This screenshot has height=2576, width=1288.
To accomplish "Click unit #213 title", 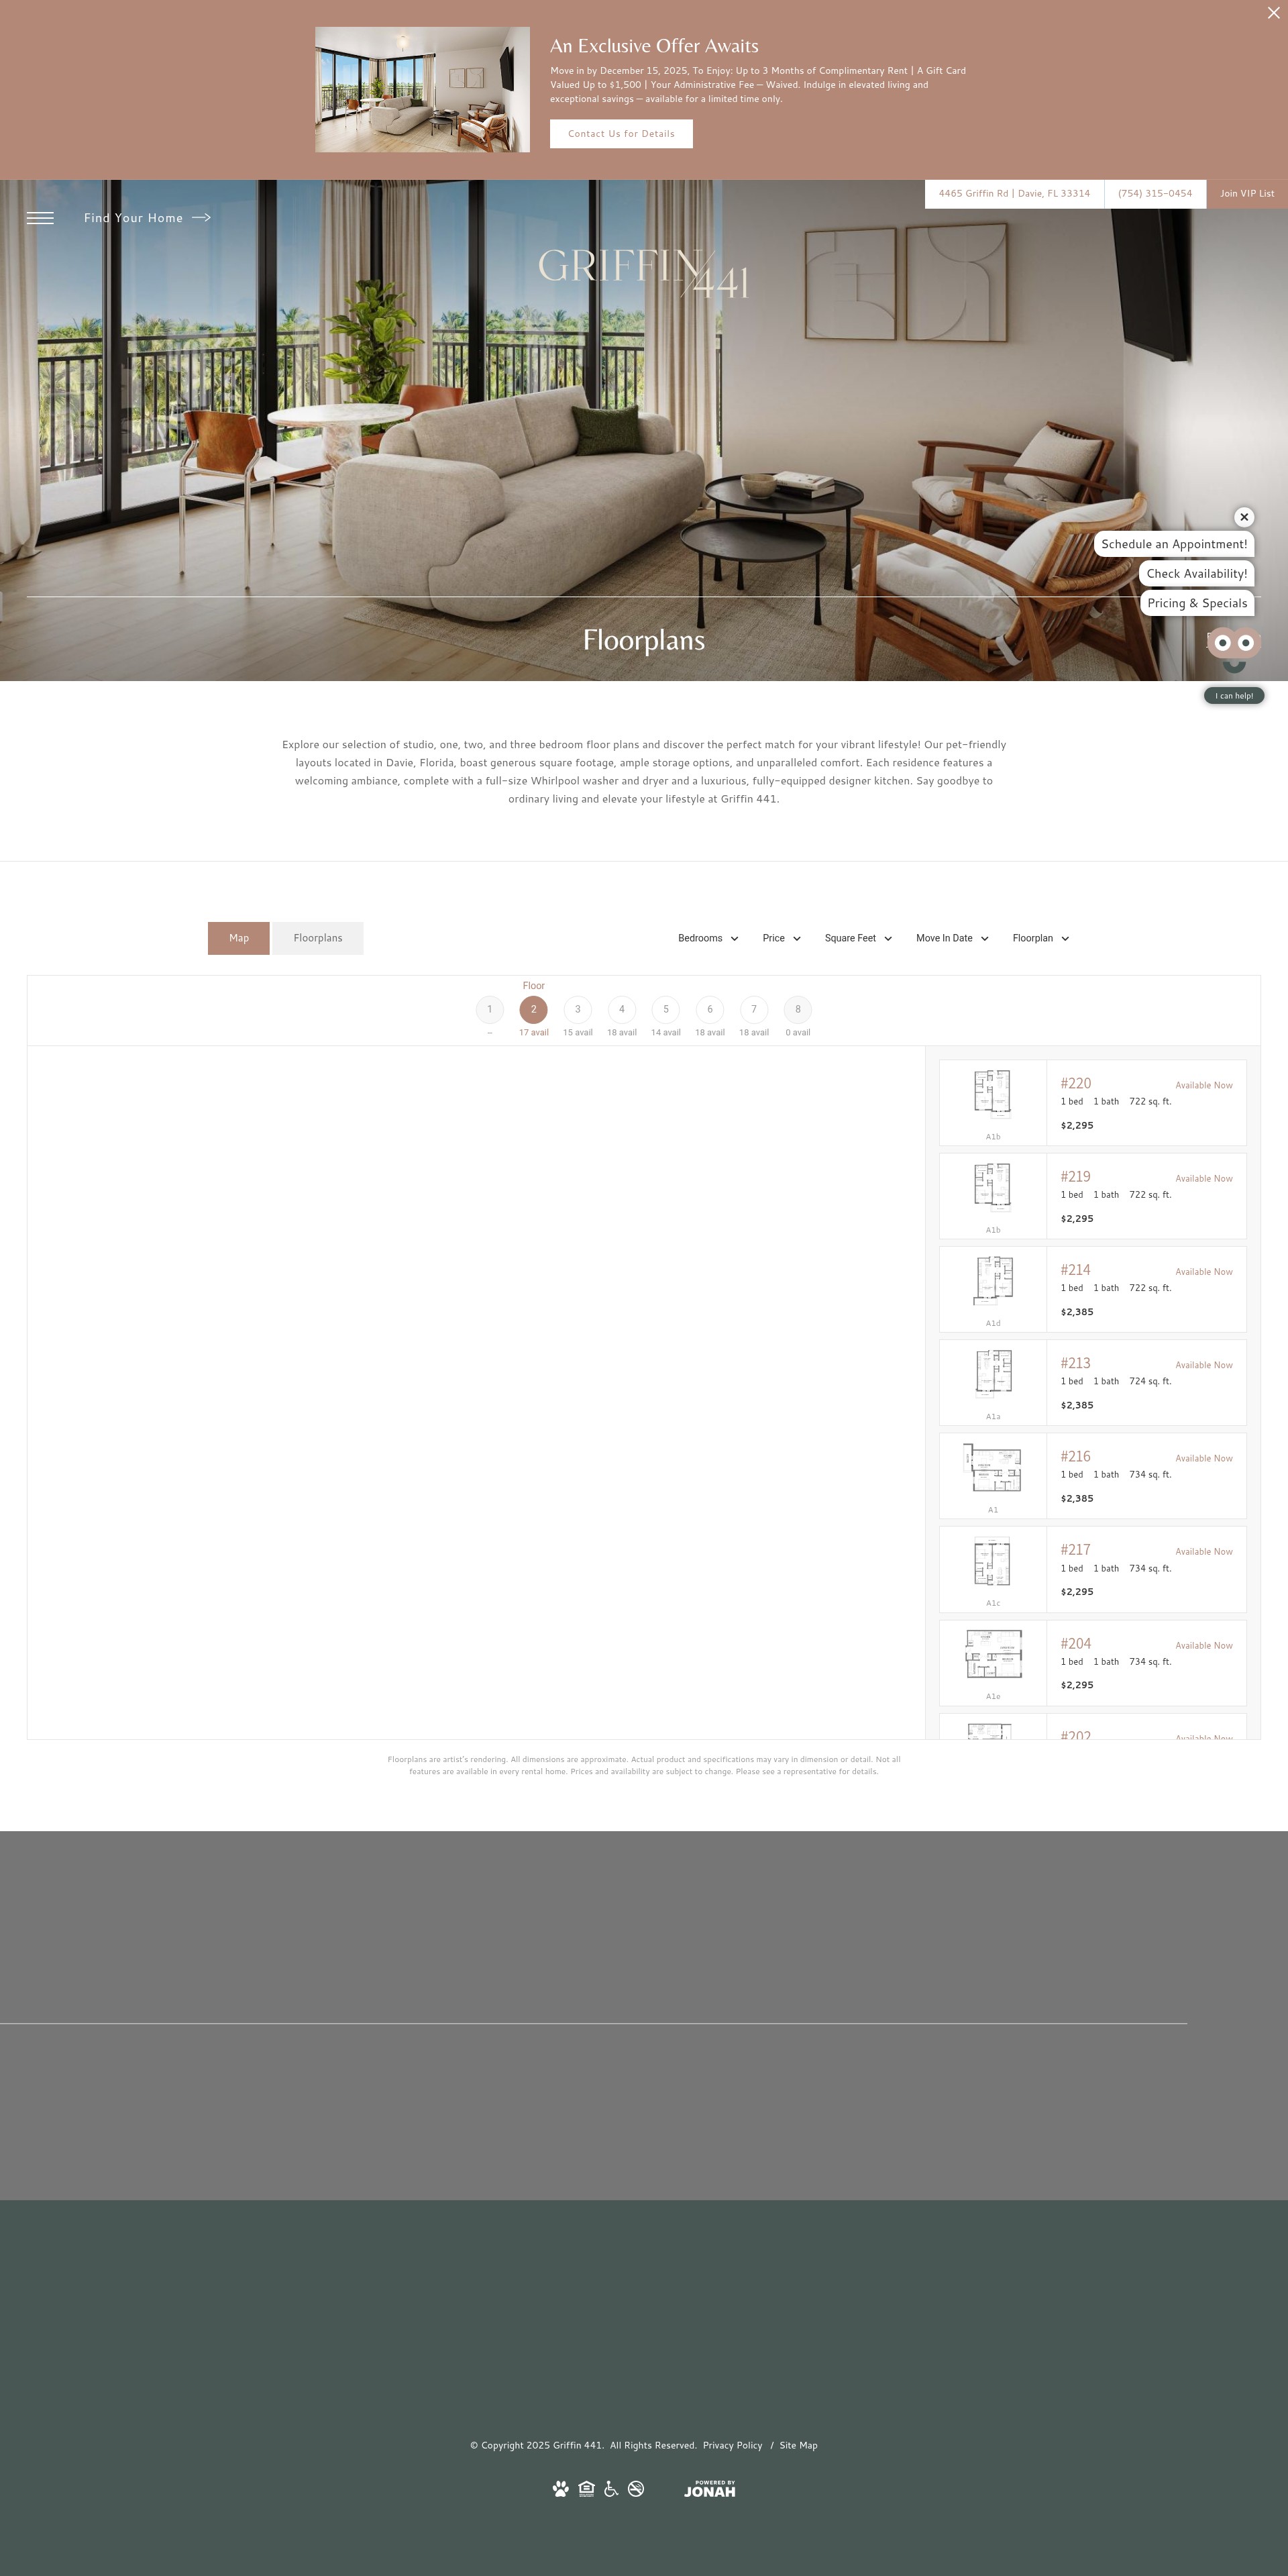I will pyautogui.click(x=1076, y=1363).
